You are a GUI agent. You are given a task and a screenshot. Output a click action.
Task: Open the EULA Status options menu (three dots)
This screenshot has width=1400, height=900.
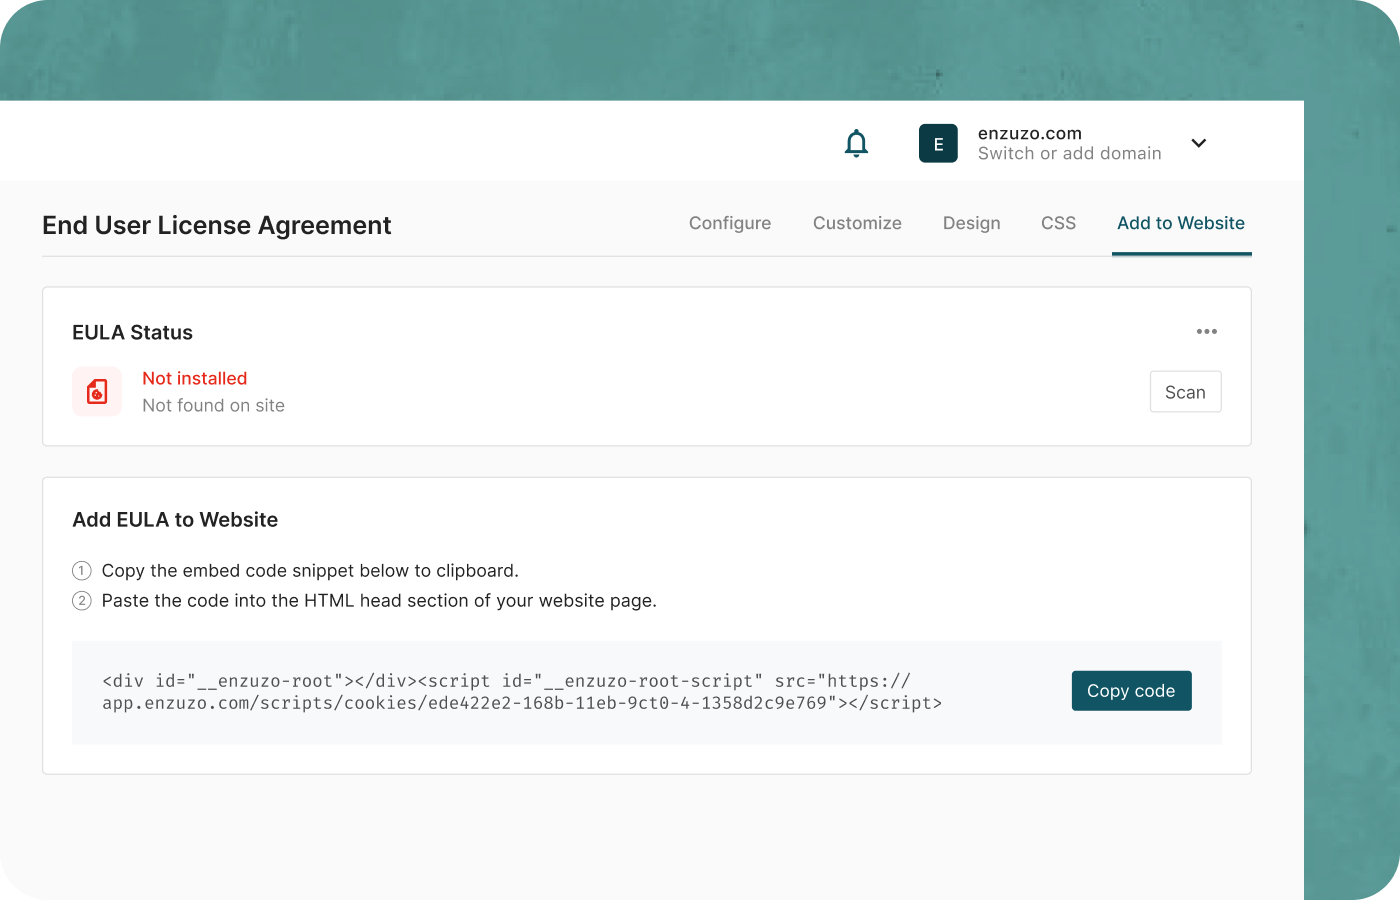tap(1207, 331)
